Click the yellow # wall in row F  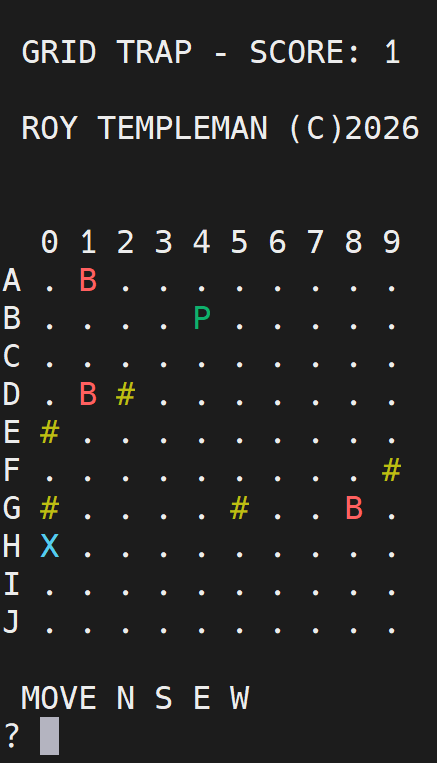392,470
